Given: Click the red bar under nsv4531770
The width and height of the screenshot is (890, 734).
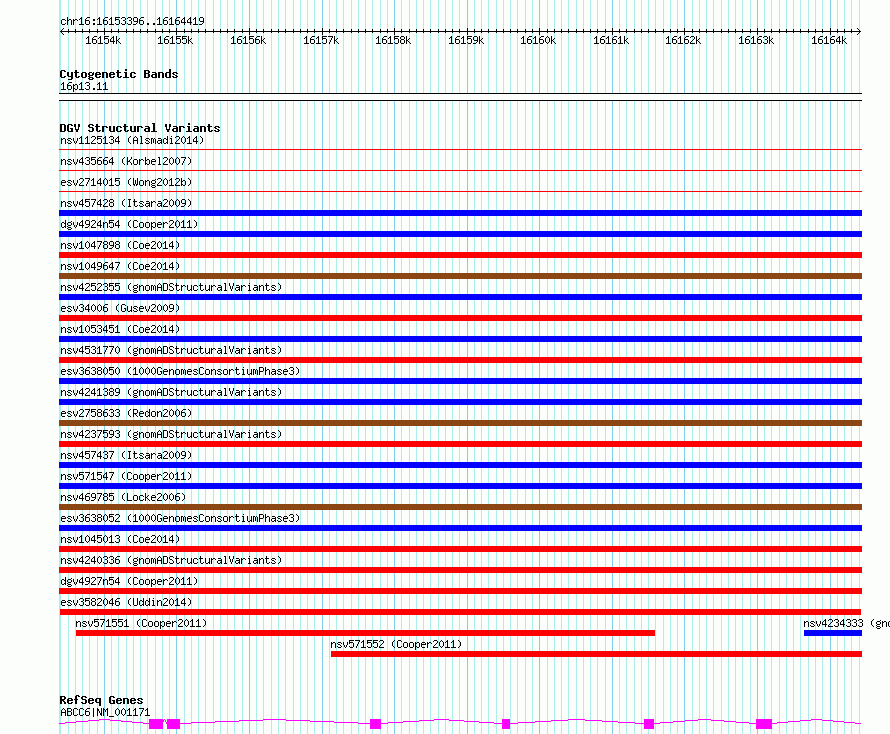Looking at the screenshot, I should click(x=460, y=360).
